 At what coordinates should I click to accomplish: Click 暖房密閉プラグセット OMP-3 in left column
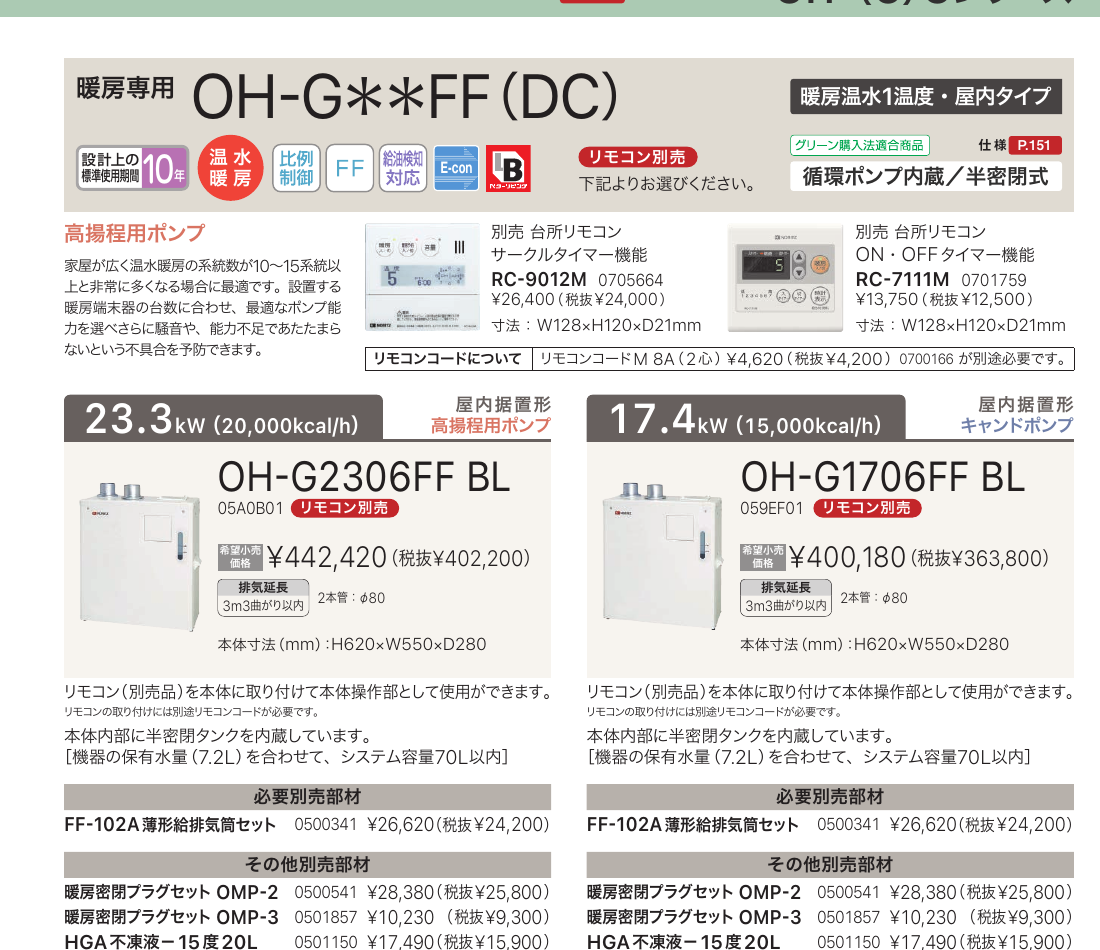pos(171,917)
